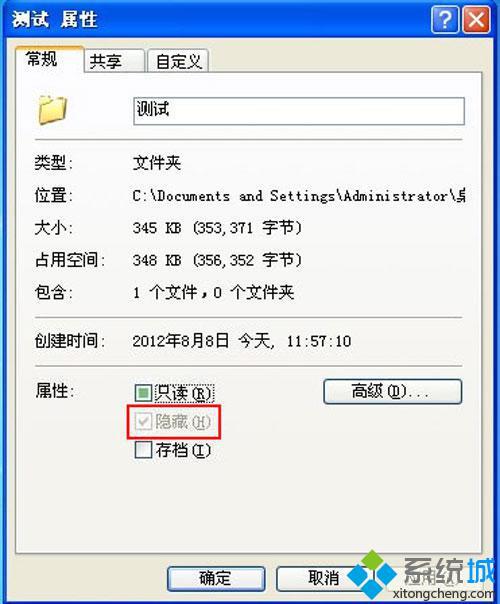
Task: Switch to the 常规 tab
Action: [x=49, y=59]
